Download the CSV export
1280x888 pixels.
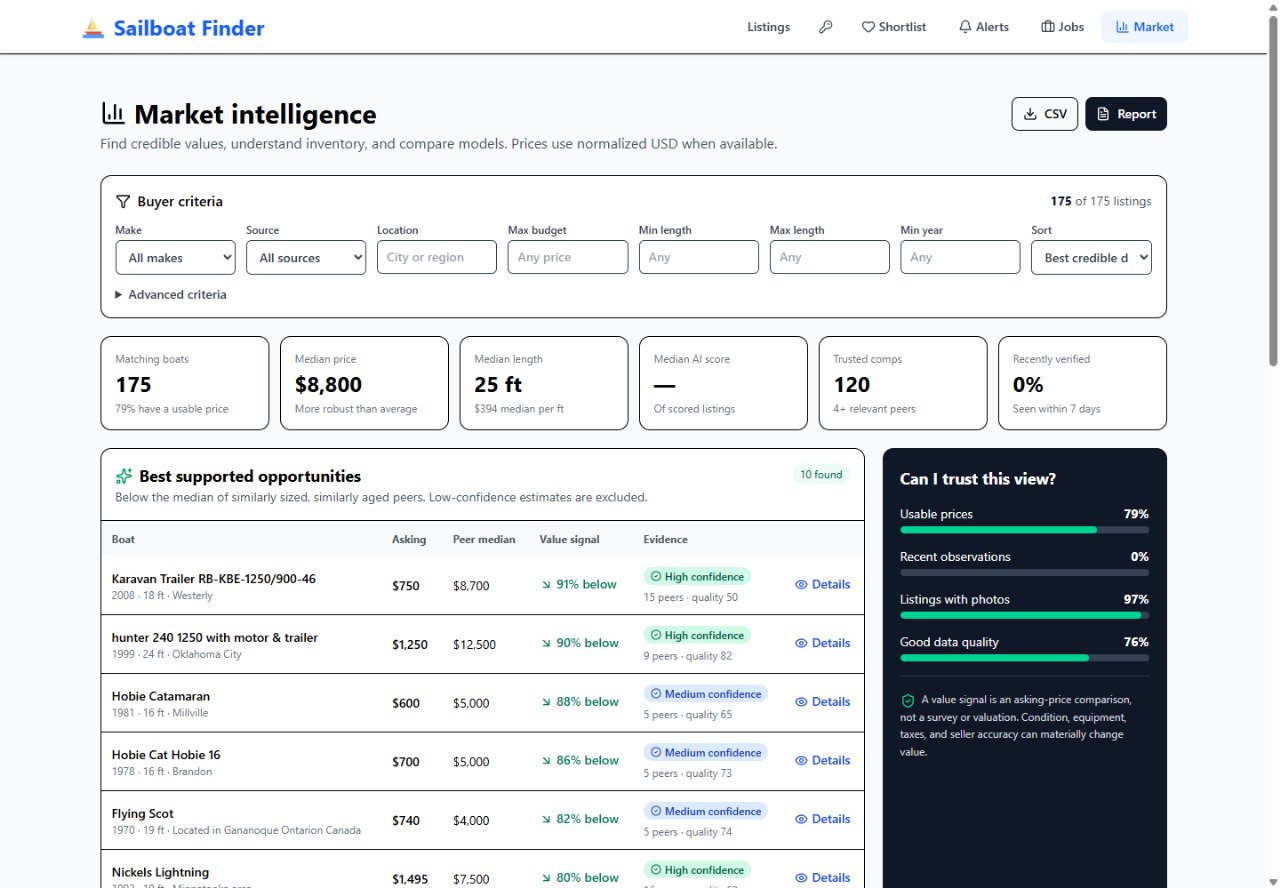pyautogui.click(x=1045, y=114)
